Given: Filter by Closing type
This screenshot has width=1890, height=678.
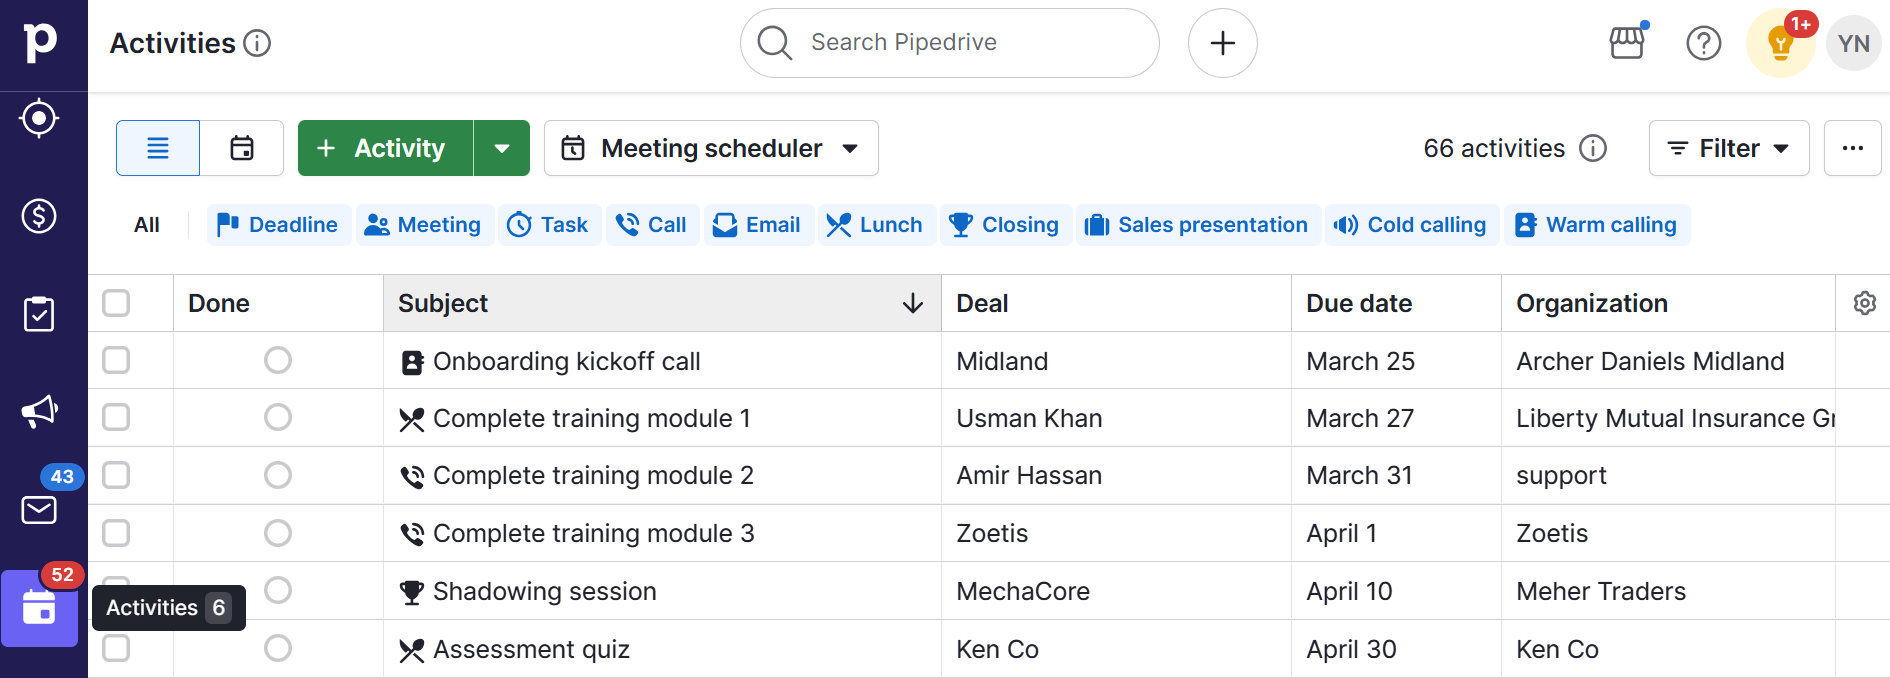Looking at the screenshot, I should (1005, 225).
